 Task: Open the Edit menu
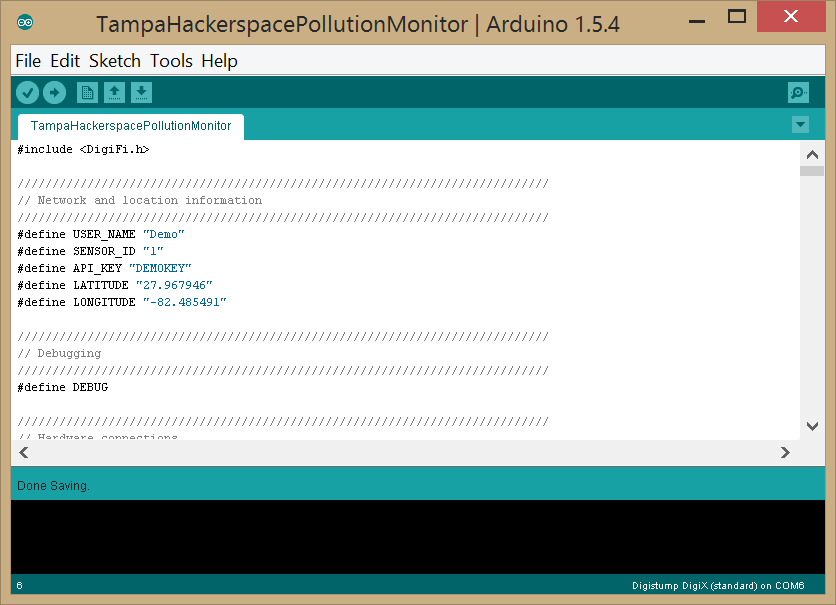pos(65,61)
